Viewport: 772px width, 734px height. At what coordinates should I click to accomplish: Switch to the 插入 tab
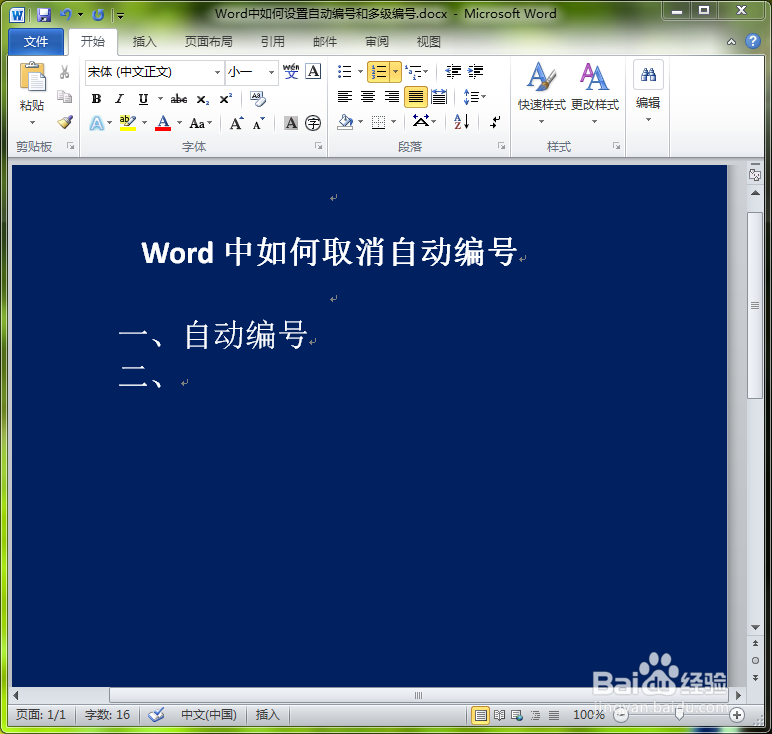[144, 42]
